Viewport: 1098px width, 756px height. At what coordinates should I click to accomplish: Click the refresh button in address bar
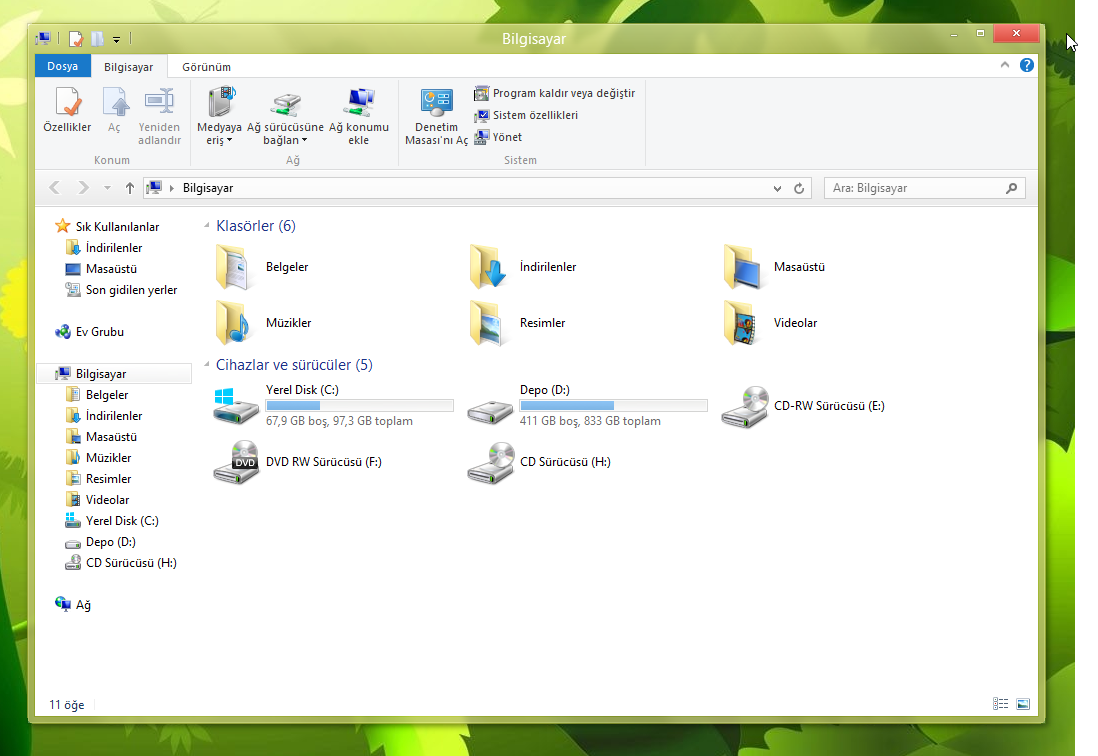point(799,188)
